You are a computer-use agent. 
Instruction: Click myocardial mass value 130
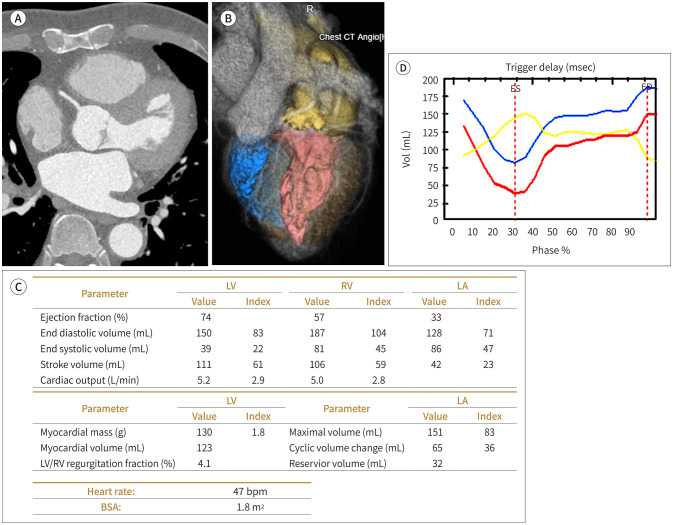coord(204,432)
